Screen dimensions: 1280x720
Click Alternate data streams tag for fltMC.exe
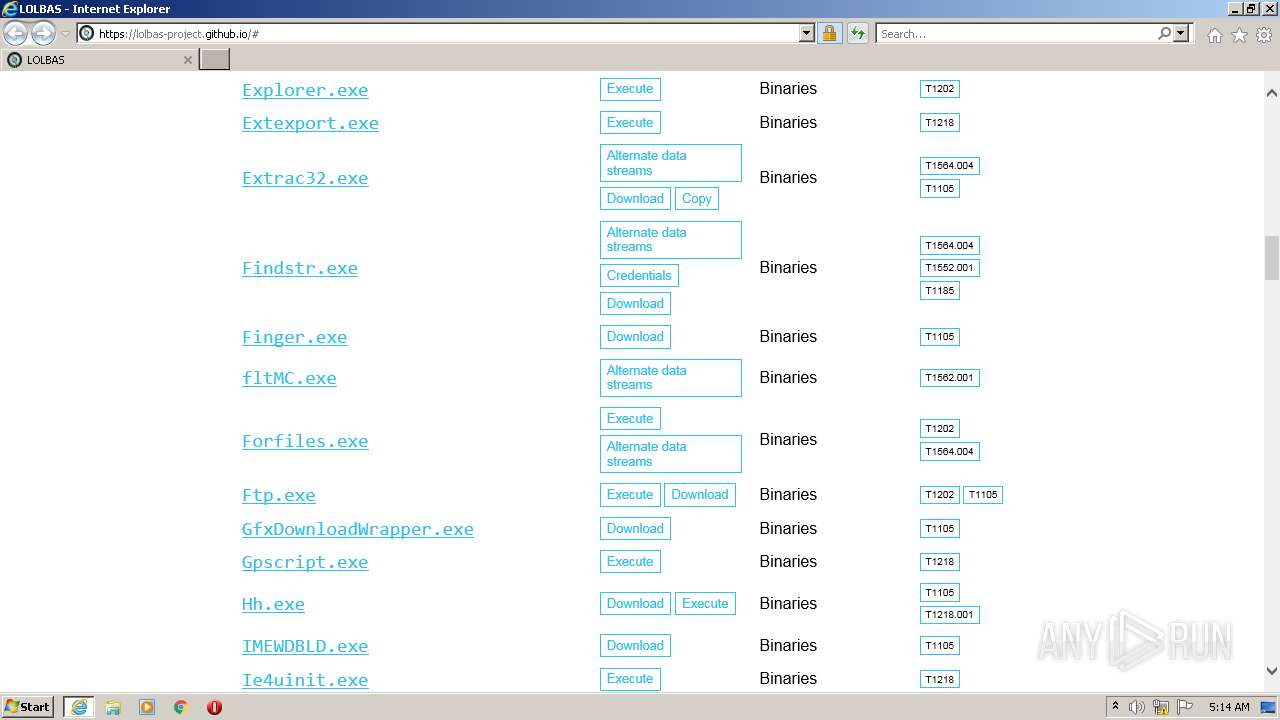(x=671, y=378)
